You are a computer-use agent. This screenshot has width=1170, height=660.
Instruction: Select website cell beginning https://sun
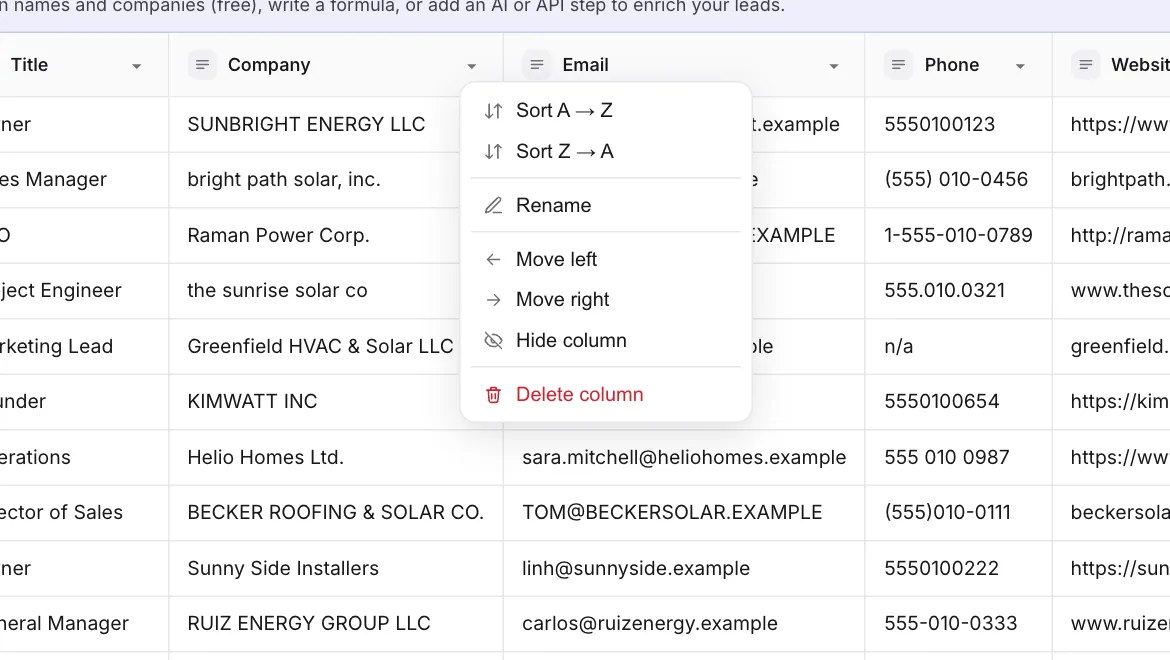pos(1112,568)
